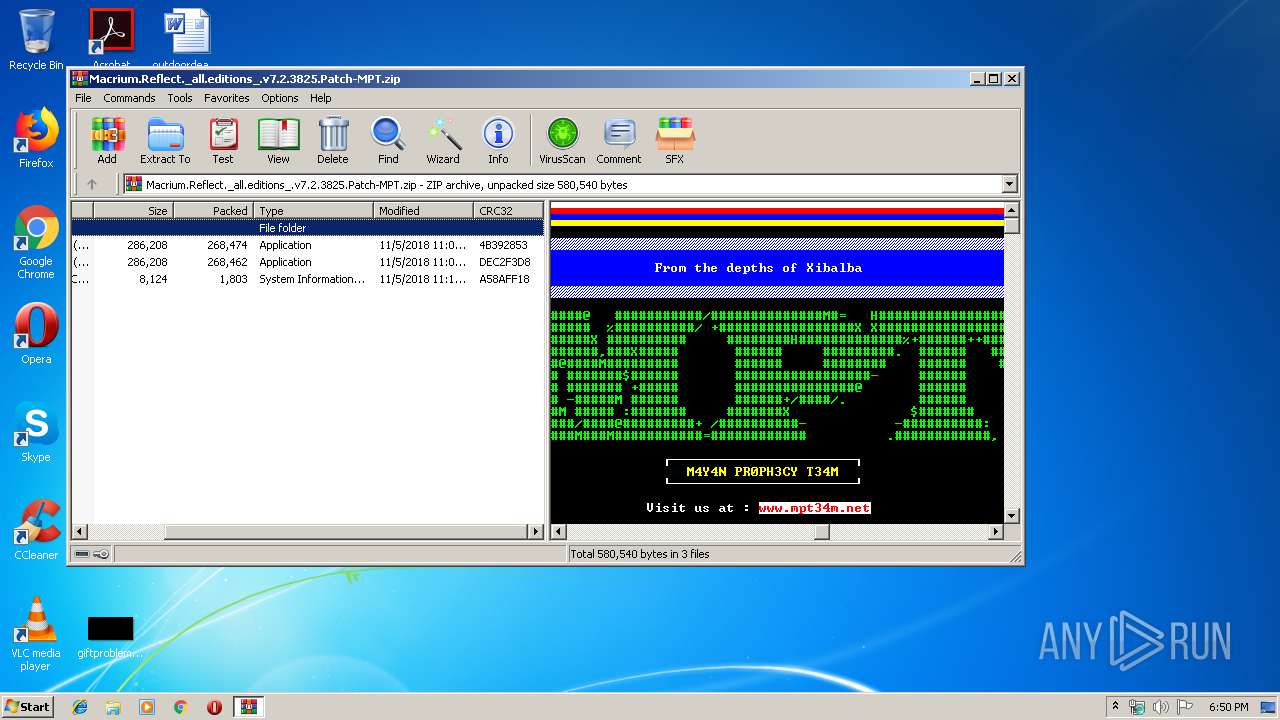
Task: Click comment pane horizontal scrollbar thumb
Action: click(x=821, y=532)
